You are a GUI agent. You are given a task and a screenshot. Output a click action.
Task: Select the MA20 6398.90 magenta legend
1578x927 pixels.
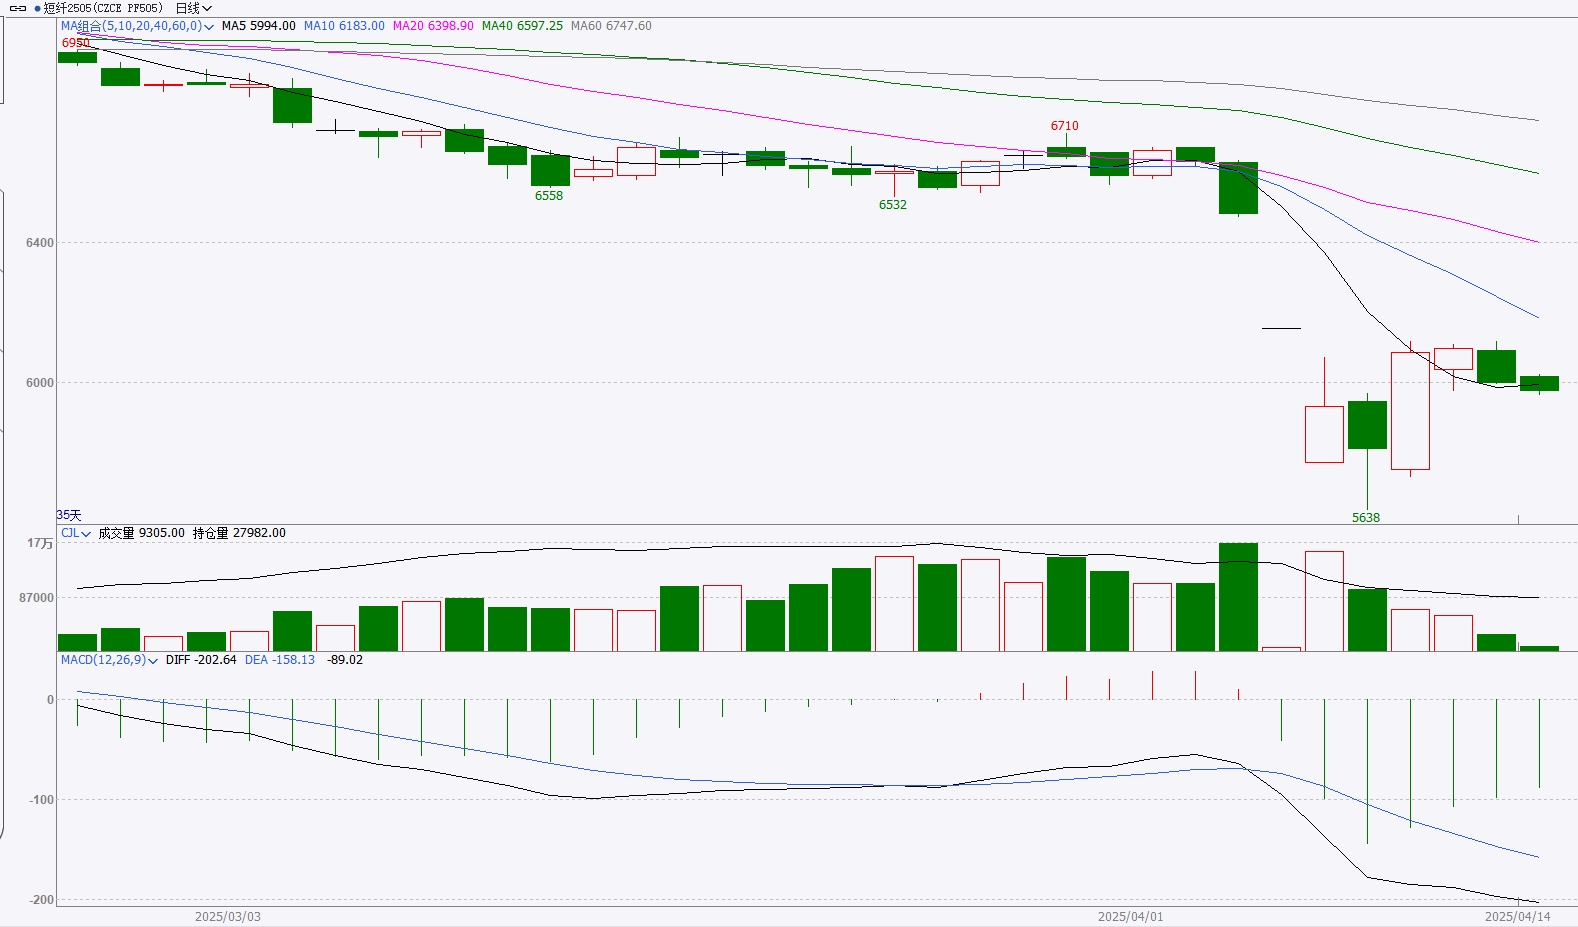point(433,26)
